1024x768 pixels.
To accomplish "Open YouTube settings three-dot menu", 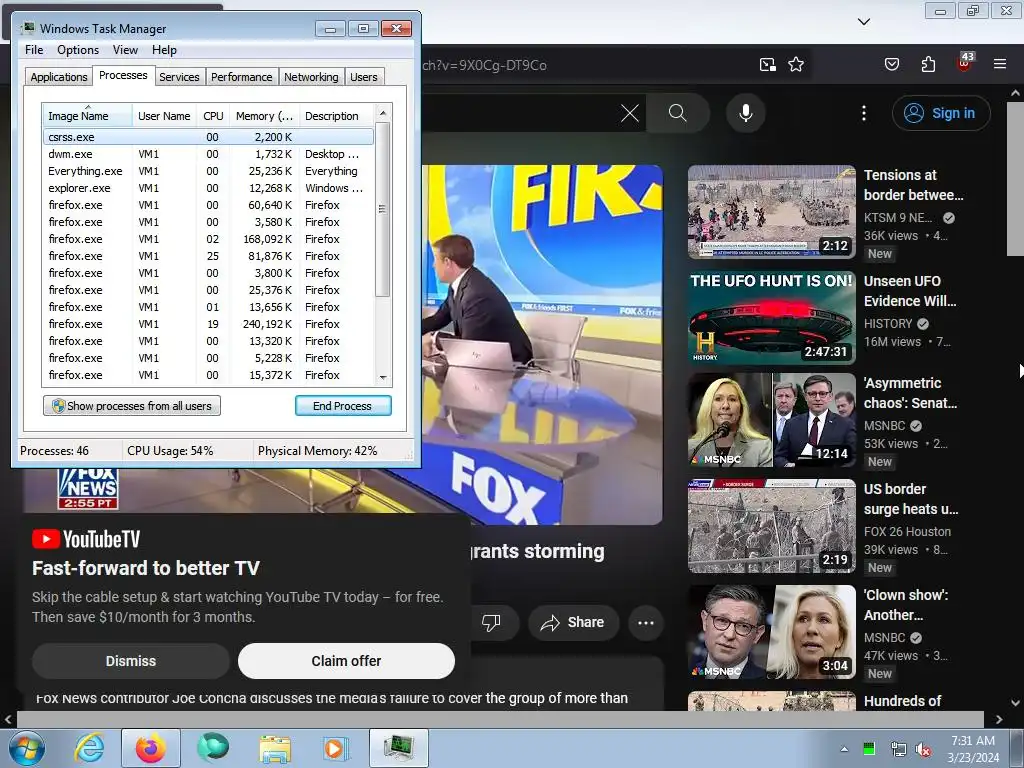I will pos(863,113).
